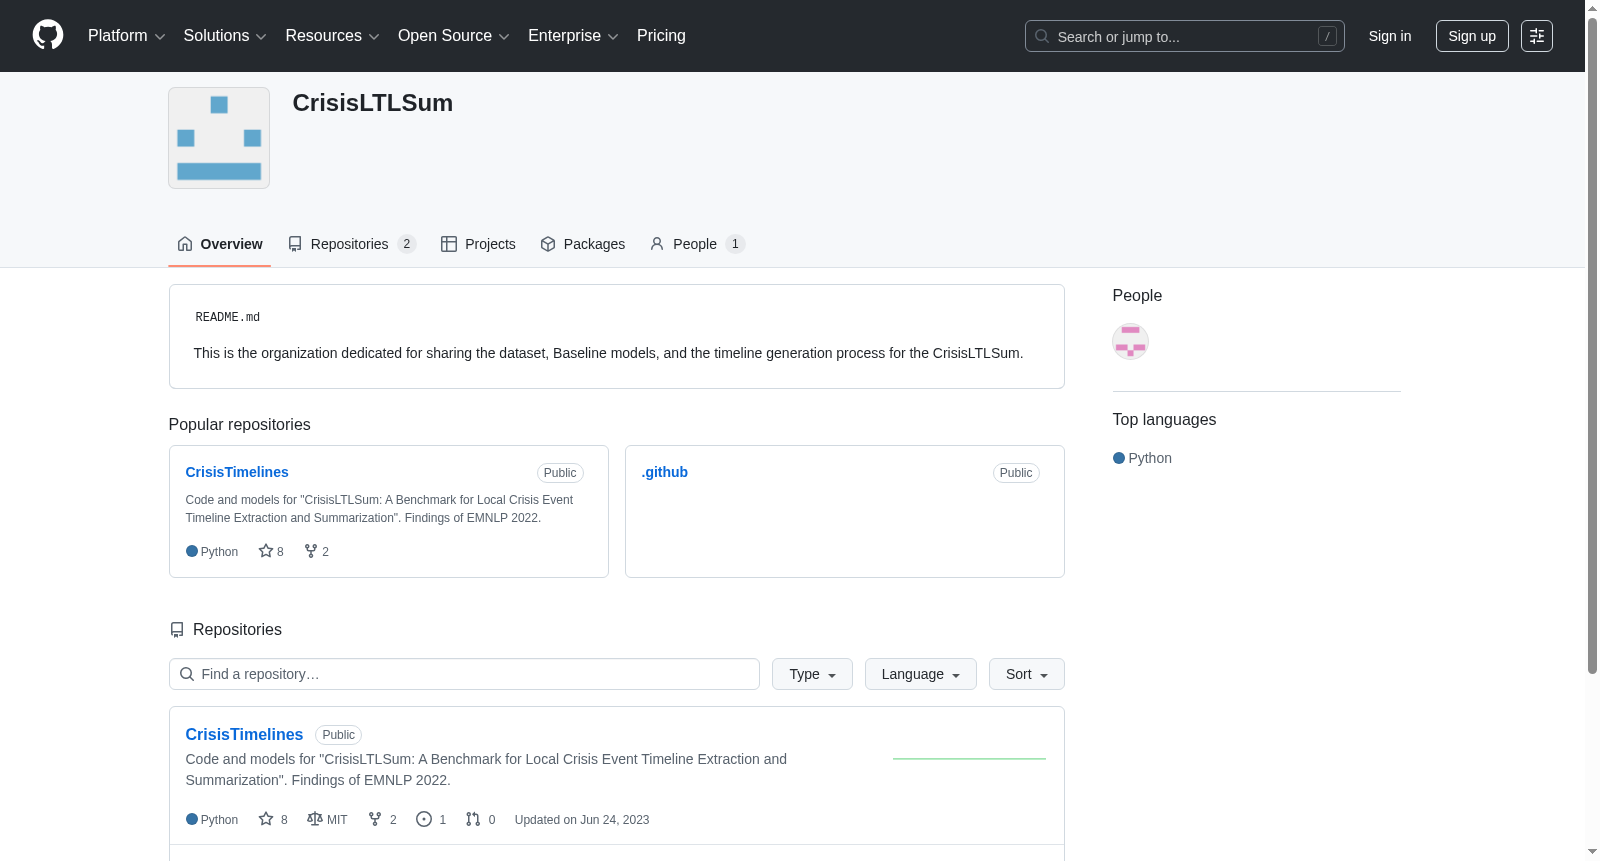Click the Top languages heading
Image resolution: width=1600 pixels, height=861 pixels.
[1164, 420]
